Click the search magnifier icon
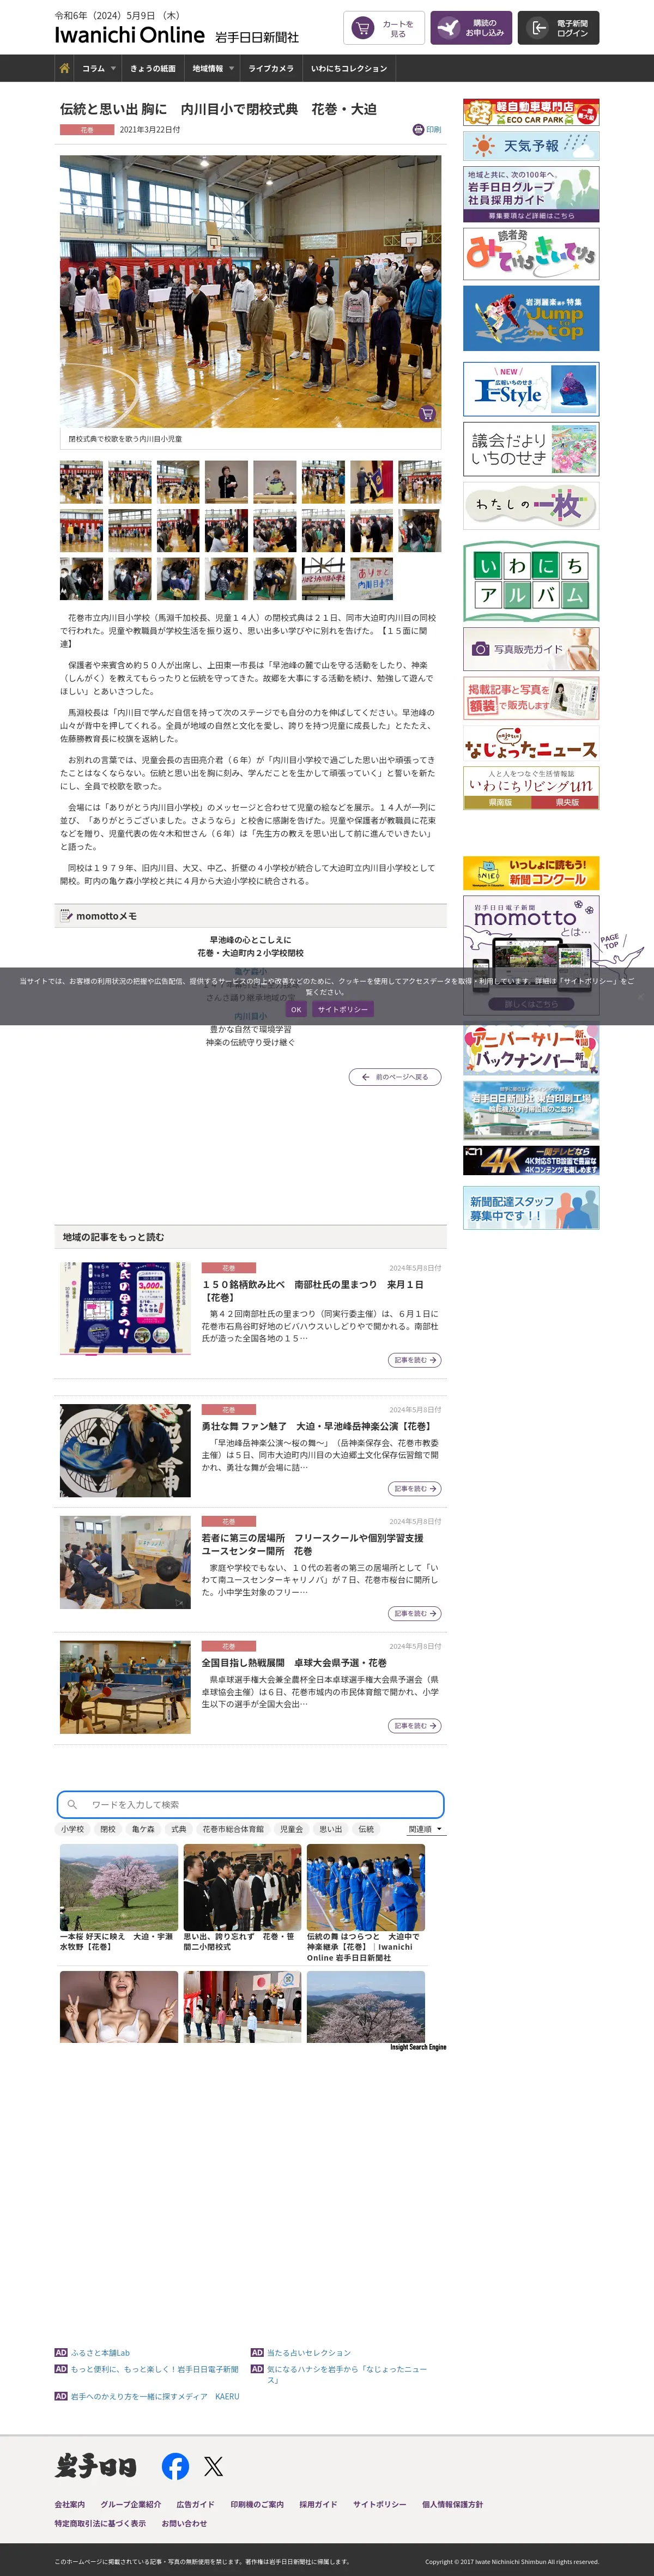The height and width of the screenshot is (2576, 654). point(72,1805)
